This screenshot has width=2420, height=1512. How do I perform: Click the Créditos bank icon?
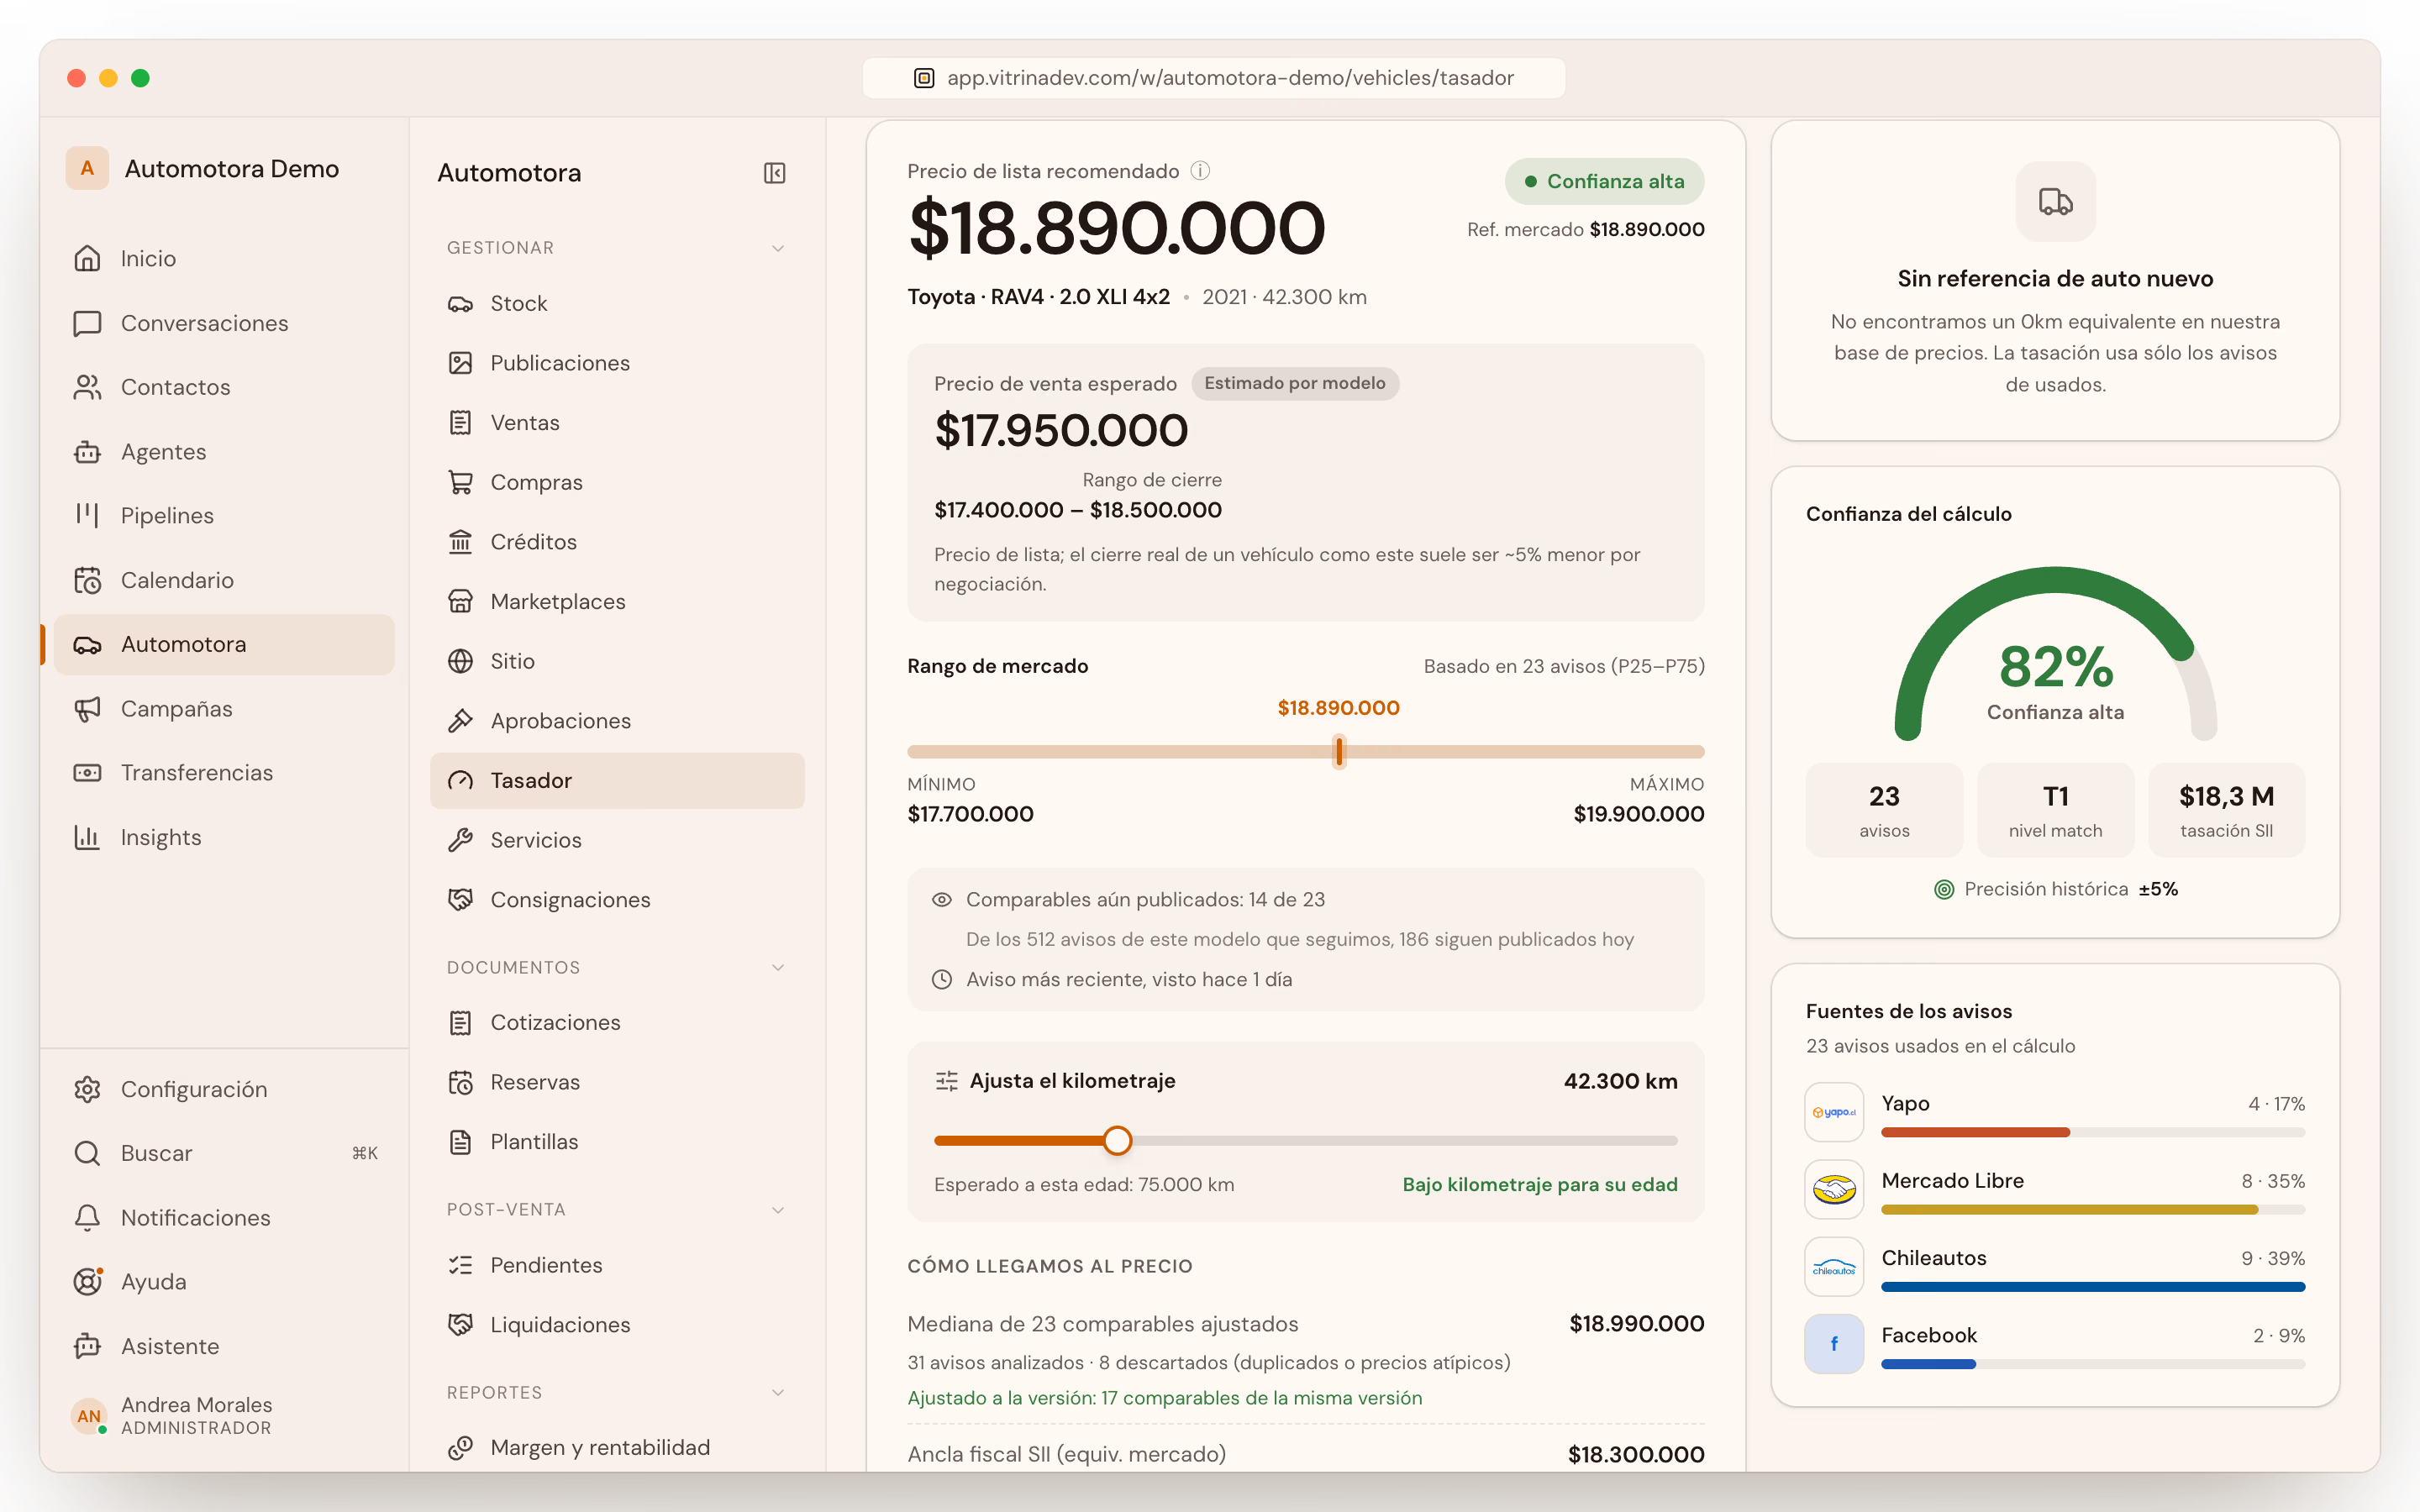tap(460, 542)
